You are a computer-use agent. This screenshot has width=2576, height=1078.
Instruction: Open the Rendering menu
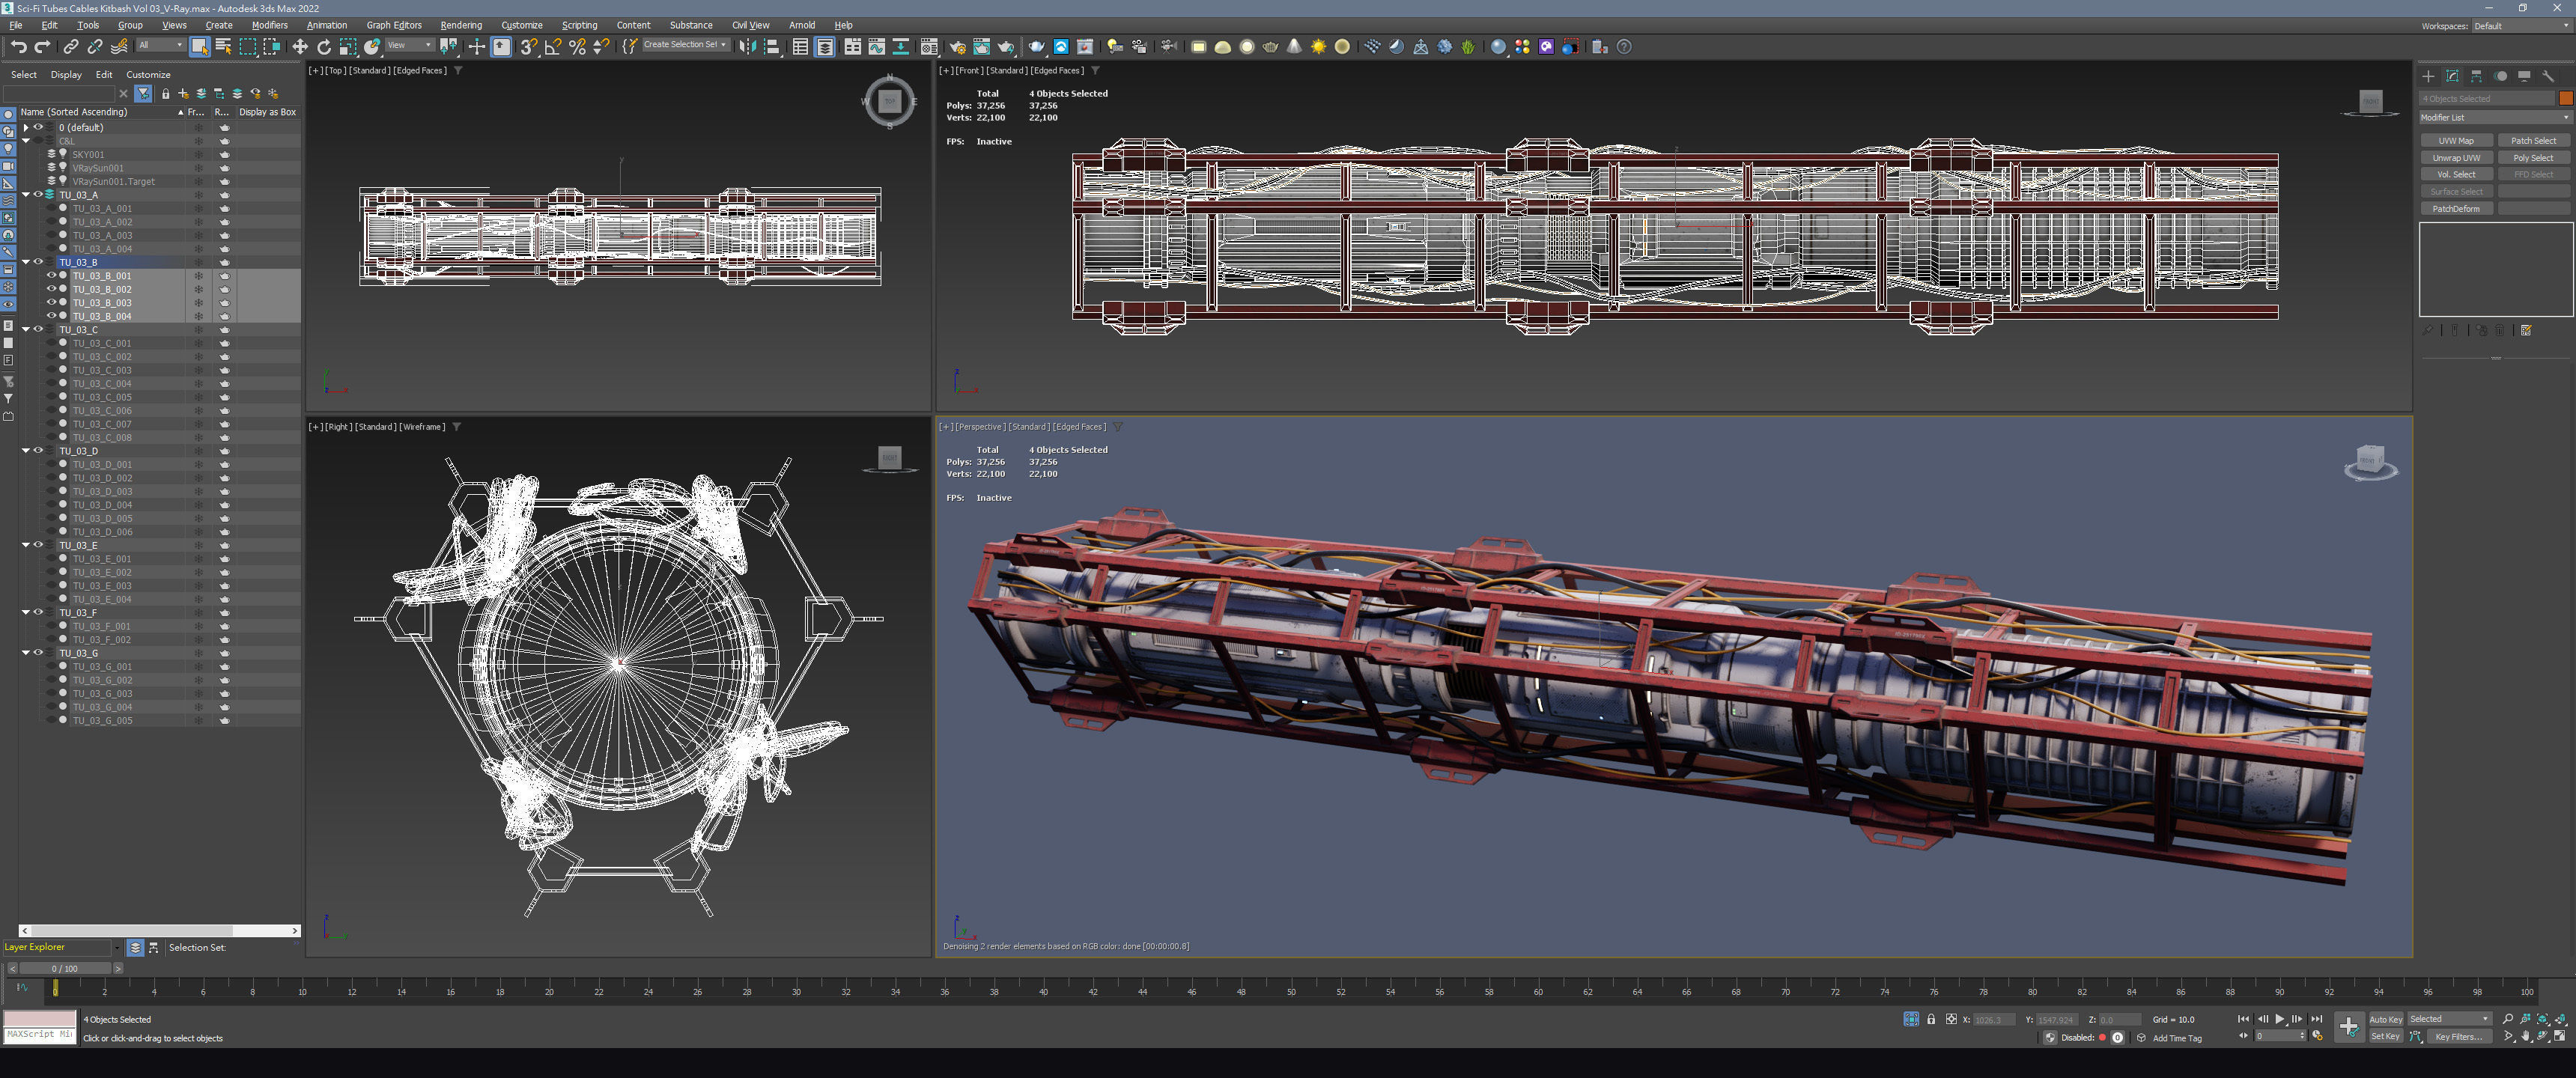pos(461,25)
